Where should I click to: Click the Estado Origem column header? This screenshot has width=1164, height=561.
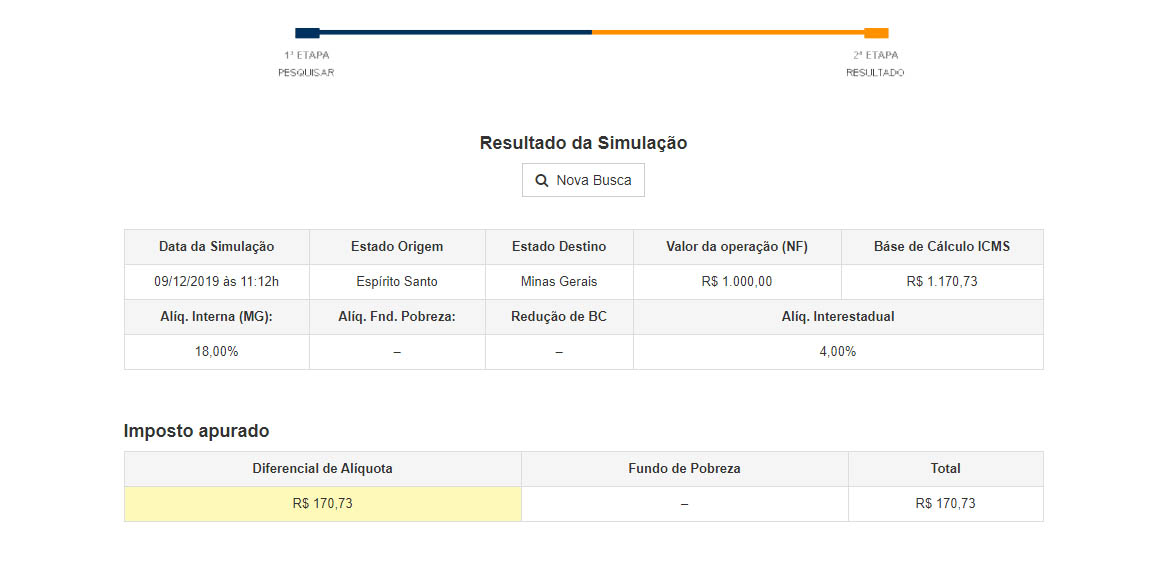tap(397, 247)
